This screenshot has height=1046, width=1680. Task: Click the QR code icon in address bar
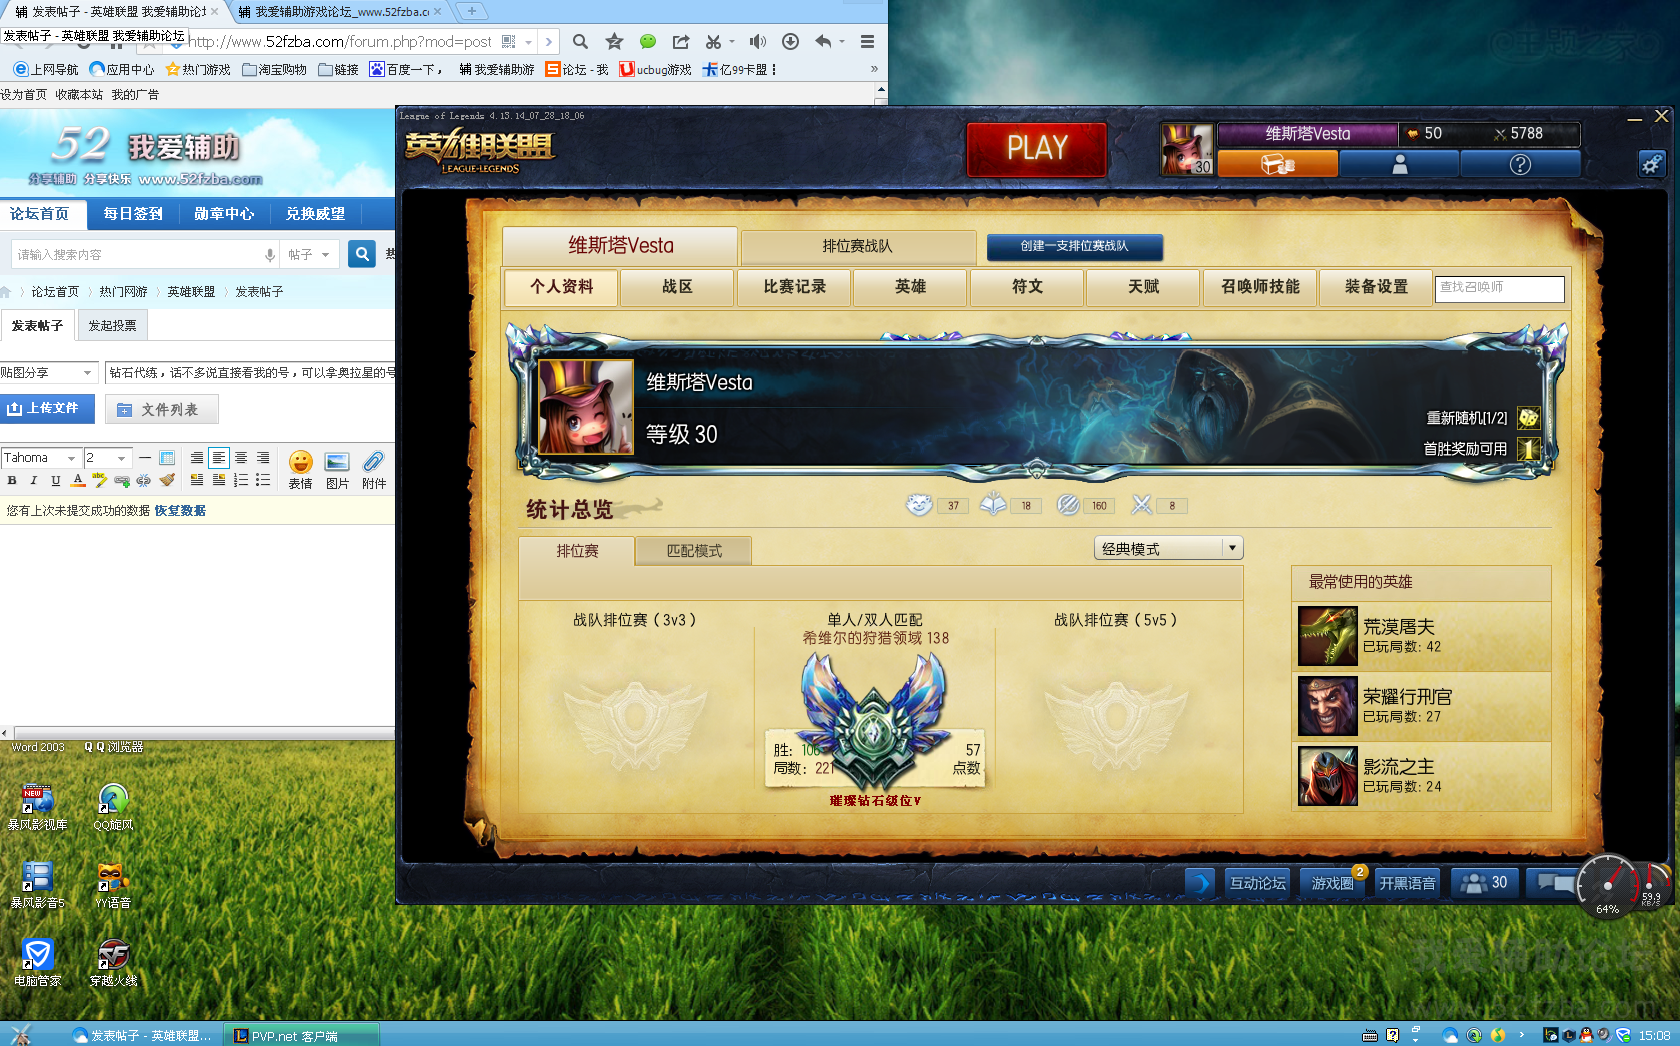pos(508,42)
